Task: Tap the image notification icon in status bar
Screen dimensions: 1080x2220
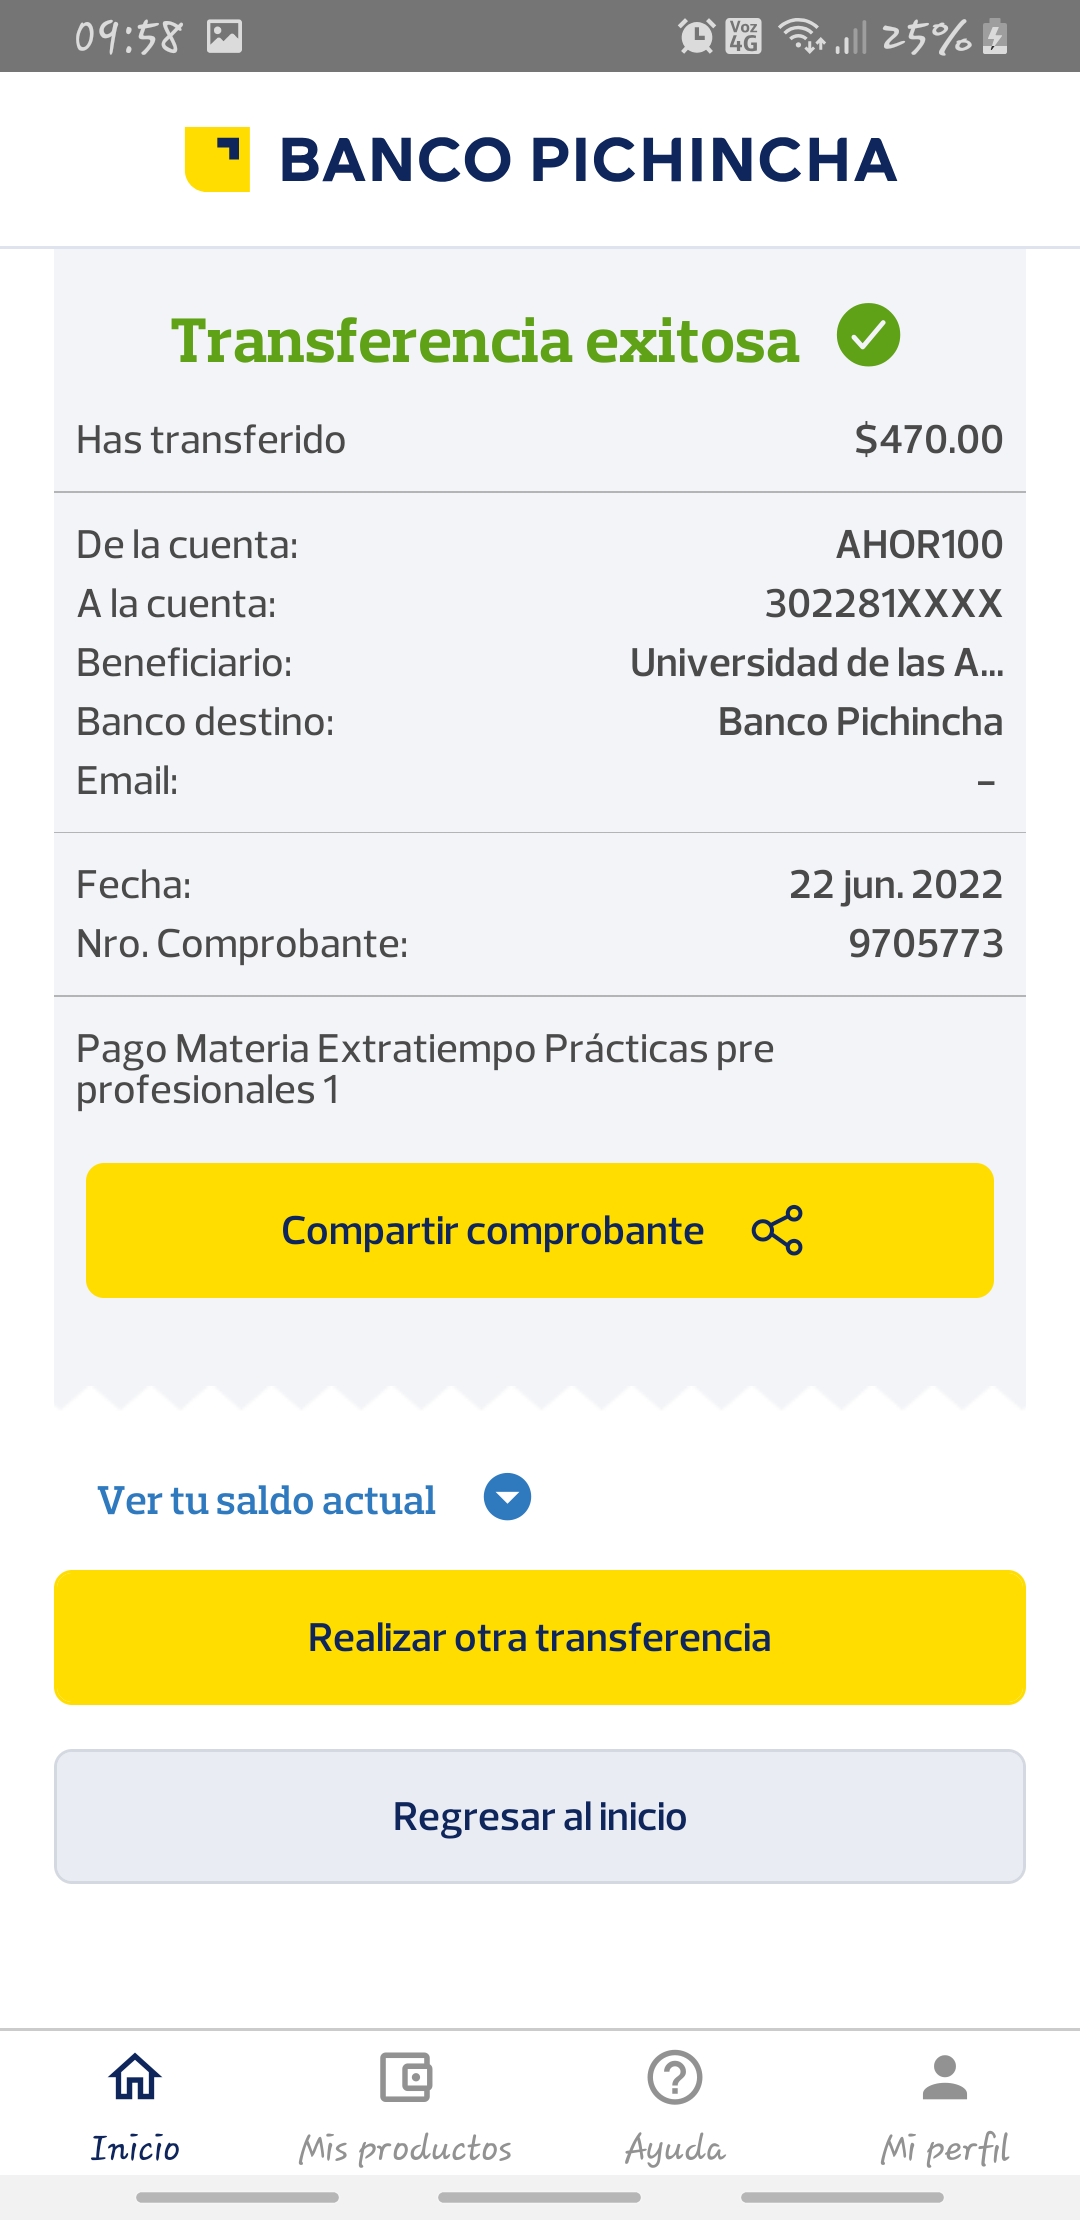Action: [225, 37]
